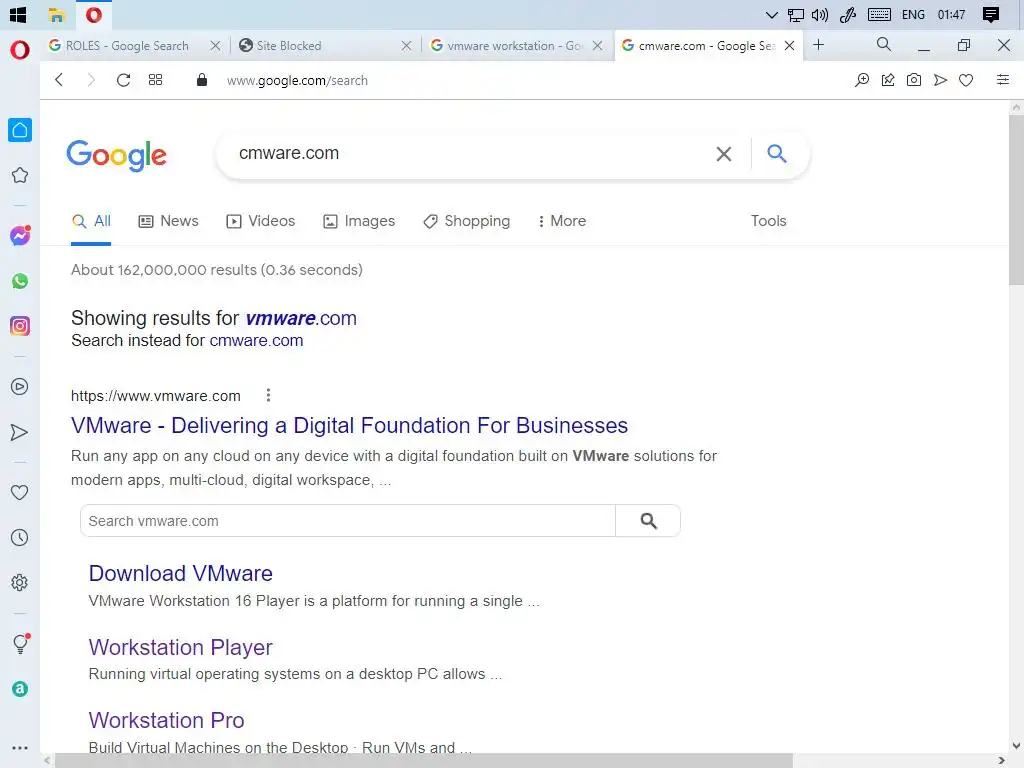Screen dimensions: 1024x768
Task: Open Instagram in Opera sidebar
Action: (20, 326)
